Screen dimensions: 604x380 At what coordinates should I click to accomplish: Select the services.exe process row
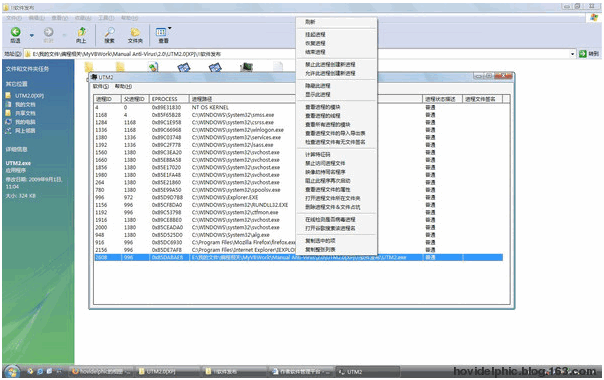click(299, 138)
